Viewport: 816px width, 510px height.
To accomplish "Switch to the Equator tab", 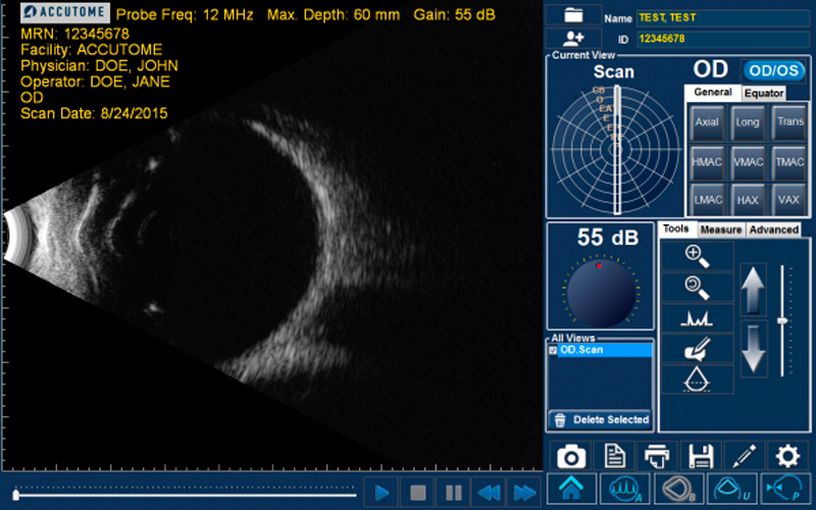I will [x=763, y=93].
